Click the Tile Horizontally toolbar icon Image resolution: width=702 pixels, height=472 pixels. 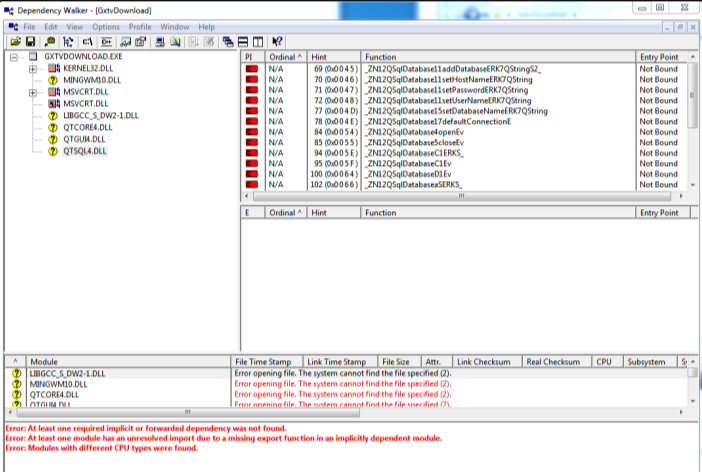[243, 42]
